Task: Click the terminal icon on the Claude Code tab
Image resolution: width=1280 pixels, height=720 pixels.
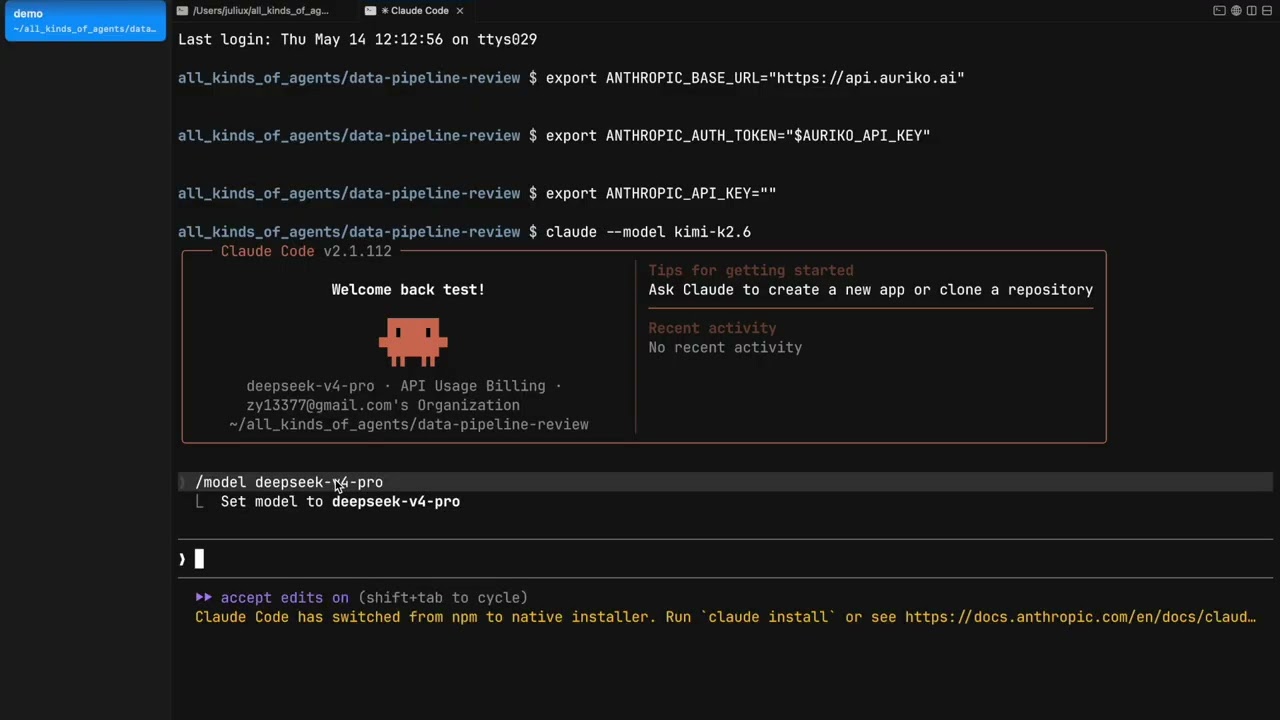Action: point(371,11)
